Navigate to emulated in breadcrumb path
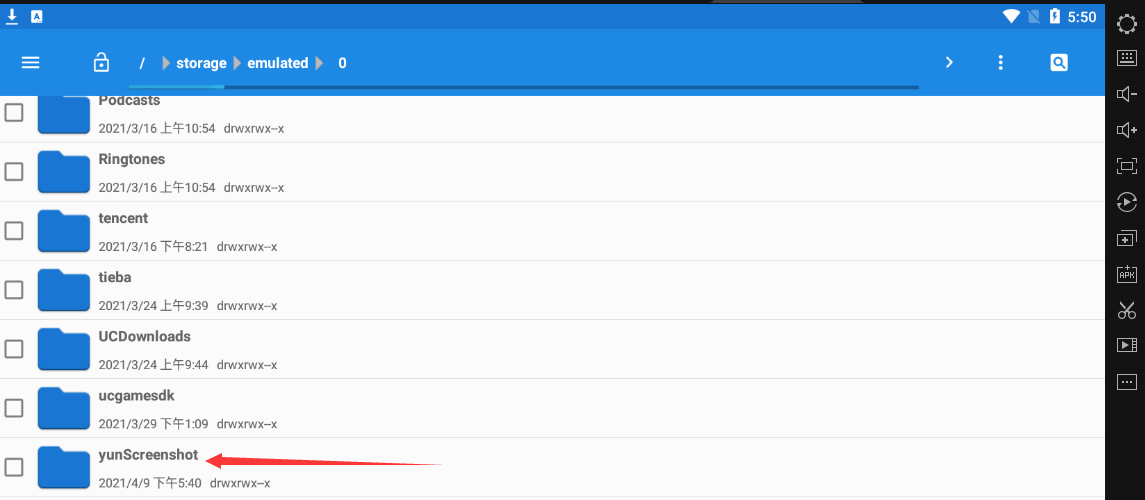 coord(277,63)
